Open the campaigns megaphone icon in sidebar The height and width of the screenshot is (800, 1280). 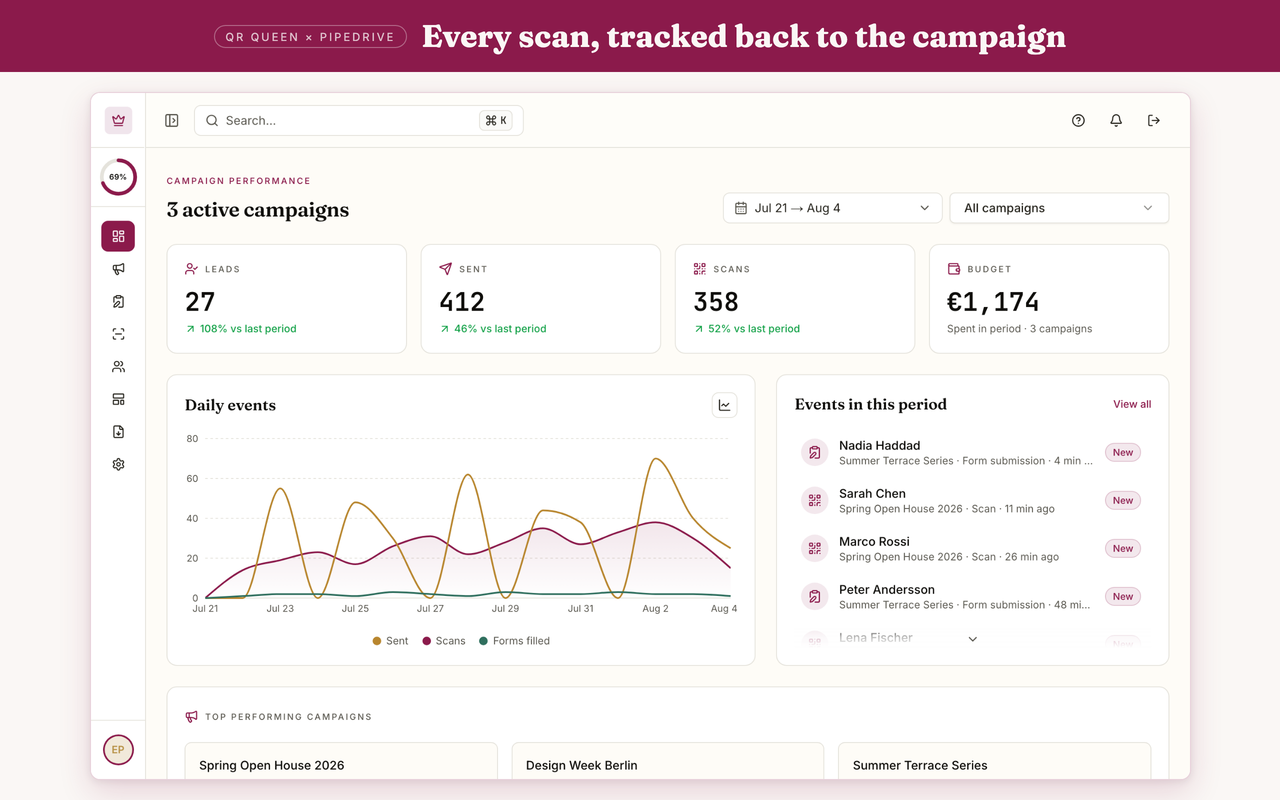click(x=118, y=269)
